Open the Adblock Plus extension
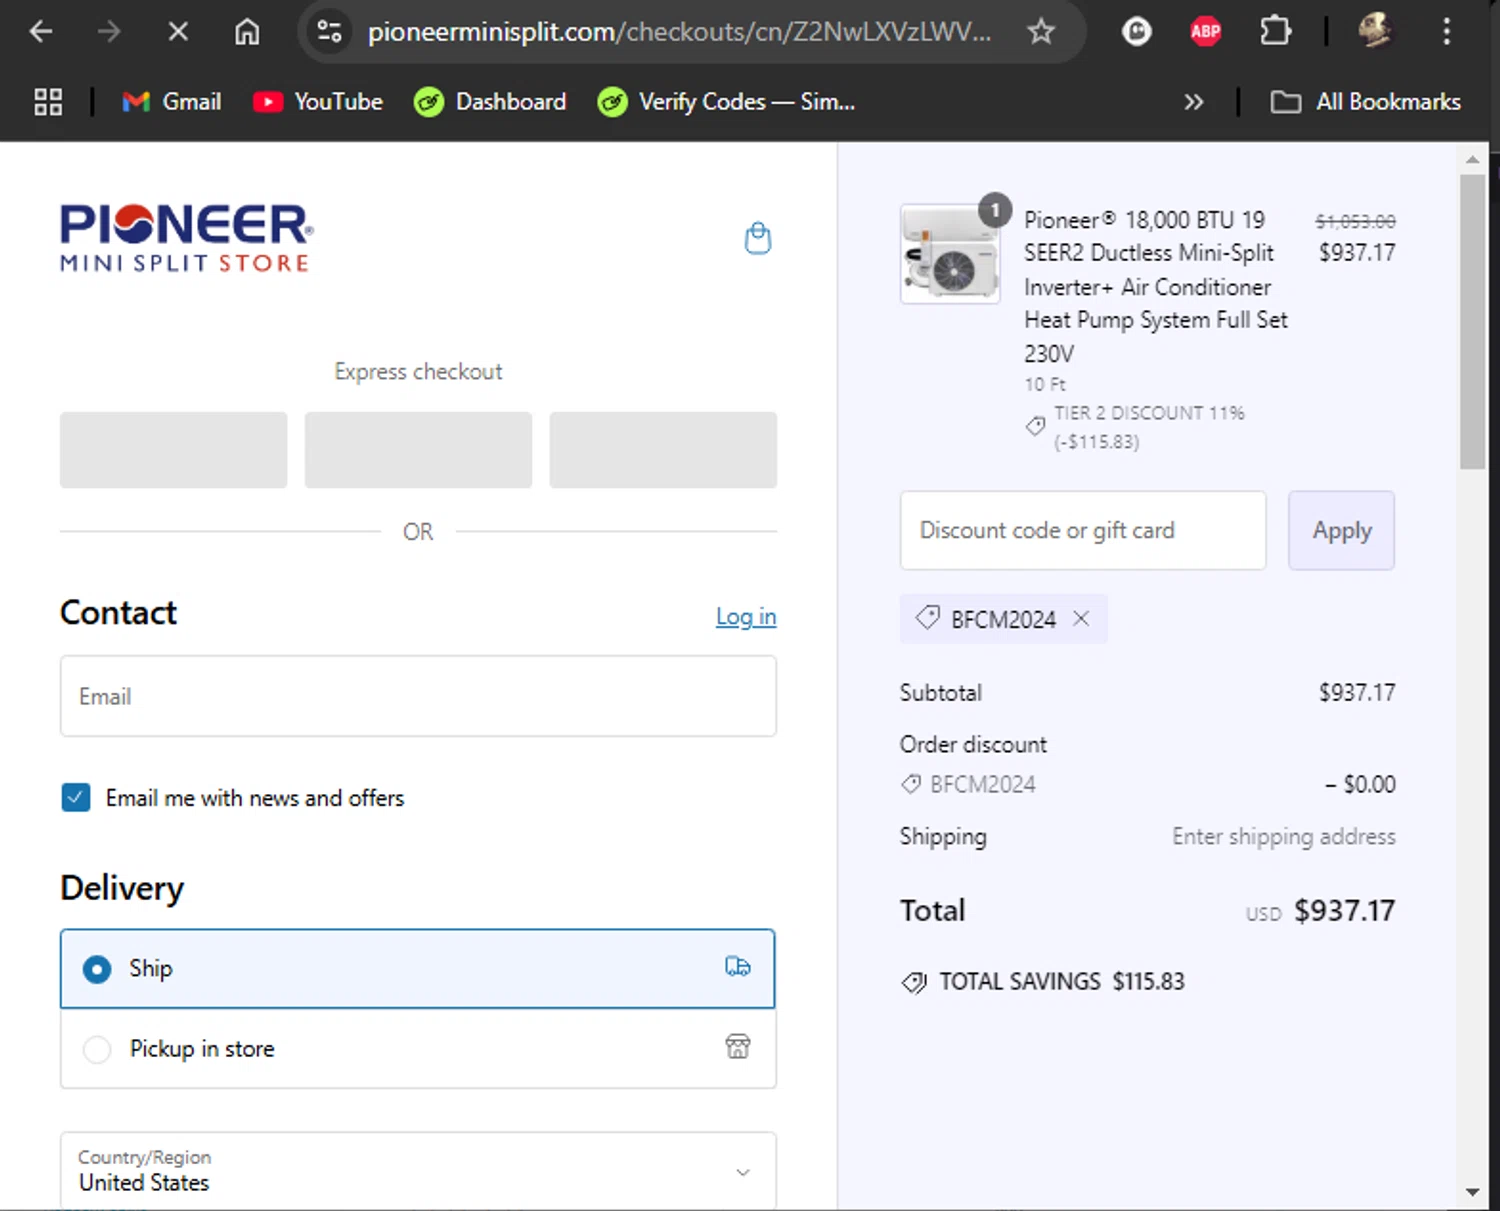The width and height of the screenshot is (1500, 1211). tap(1205, 32)
